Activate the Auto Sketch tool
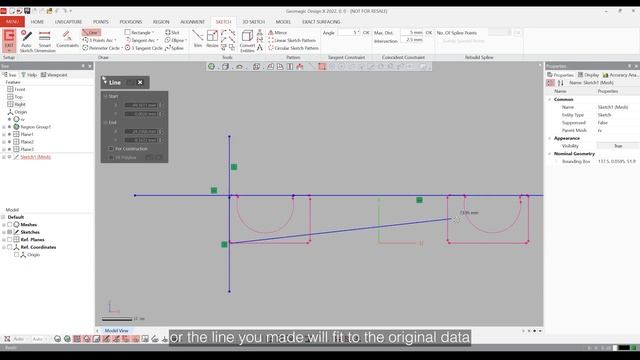Screen dimensions: 640x360 (x=26, y=41)
